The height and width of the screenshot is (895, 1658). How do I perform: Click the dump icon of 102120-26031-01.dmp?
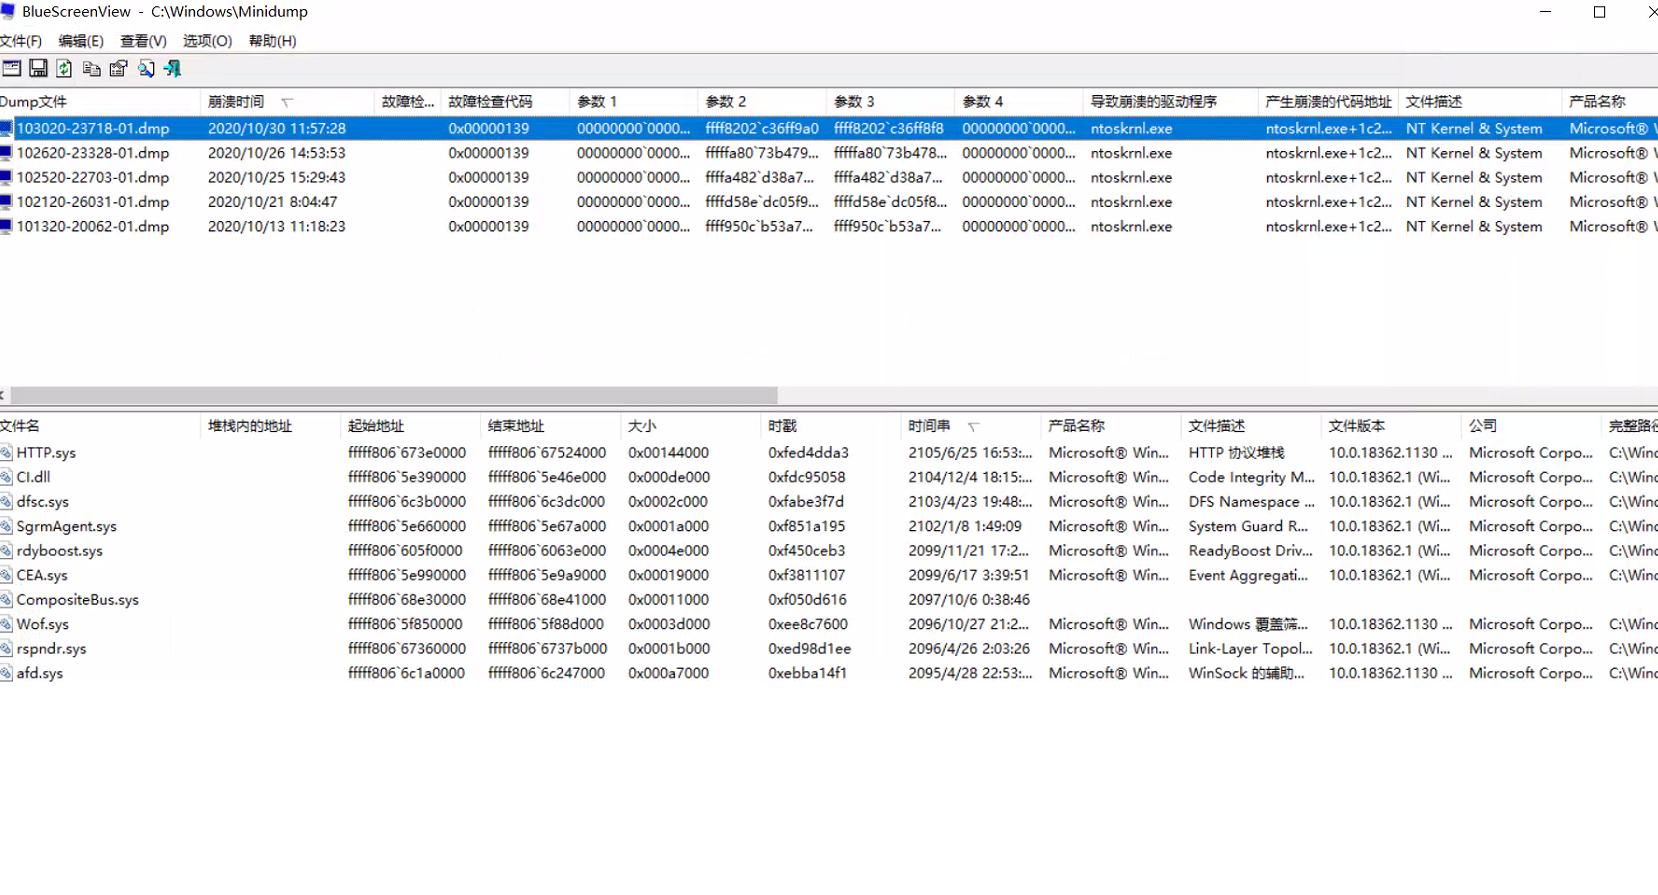coord(6,202)
